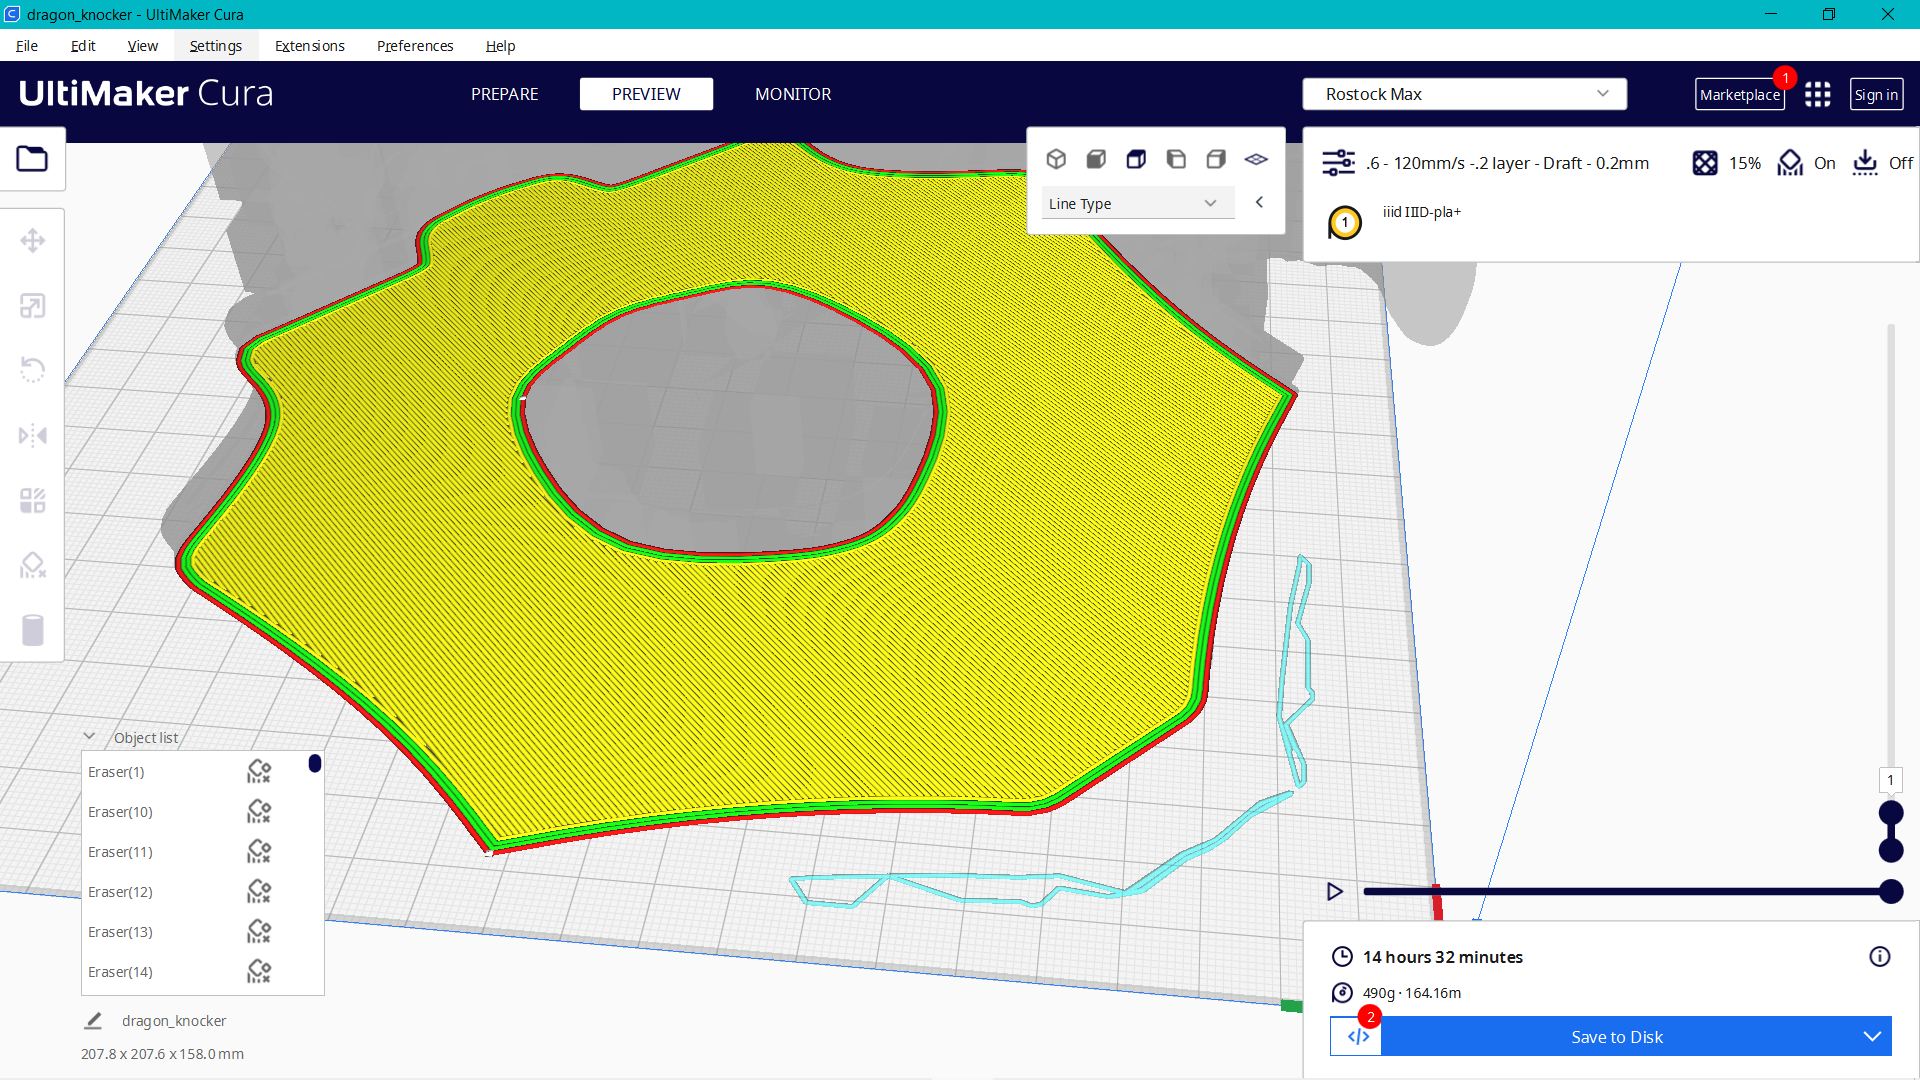Select the Rotate tool
The width and height of the screenshot is (1920, 1080).
[x=33, y=370]
